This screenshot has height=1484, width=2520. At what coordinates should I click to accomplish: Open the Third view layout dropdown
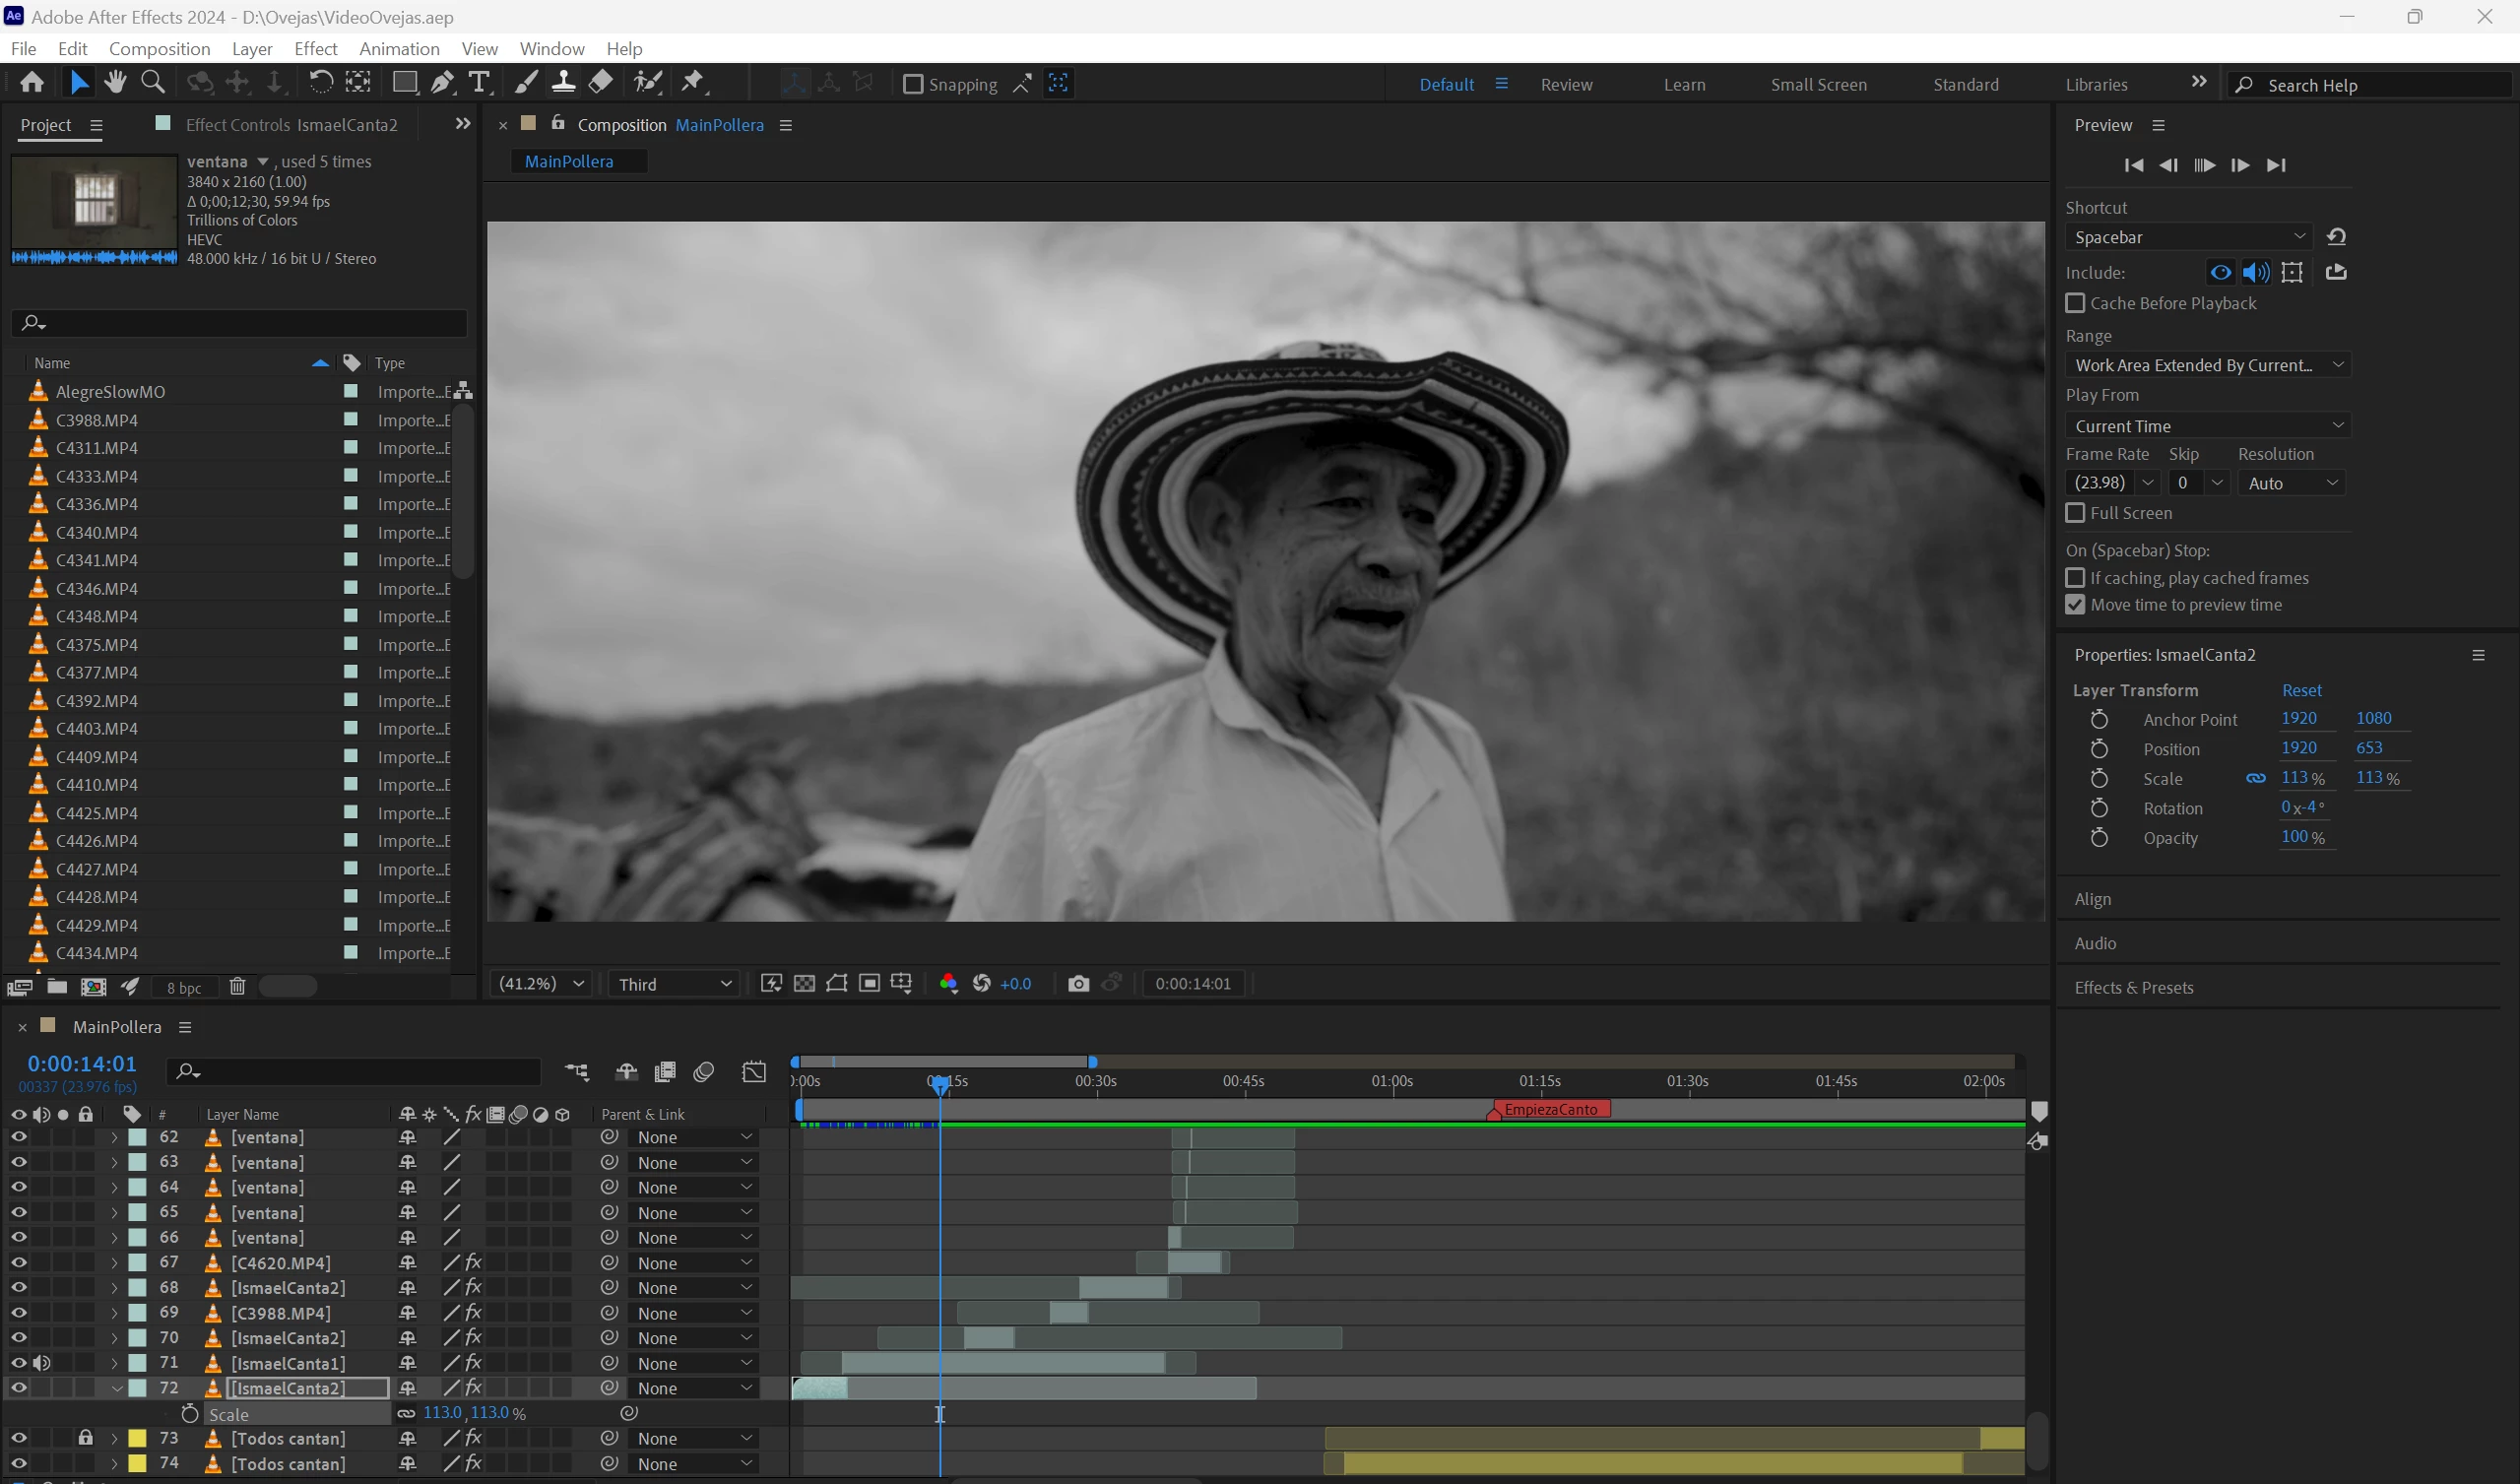point(674,984)
